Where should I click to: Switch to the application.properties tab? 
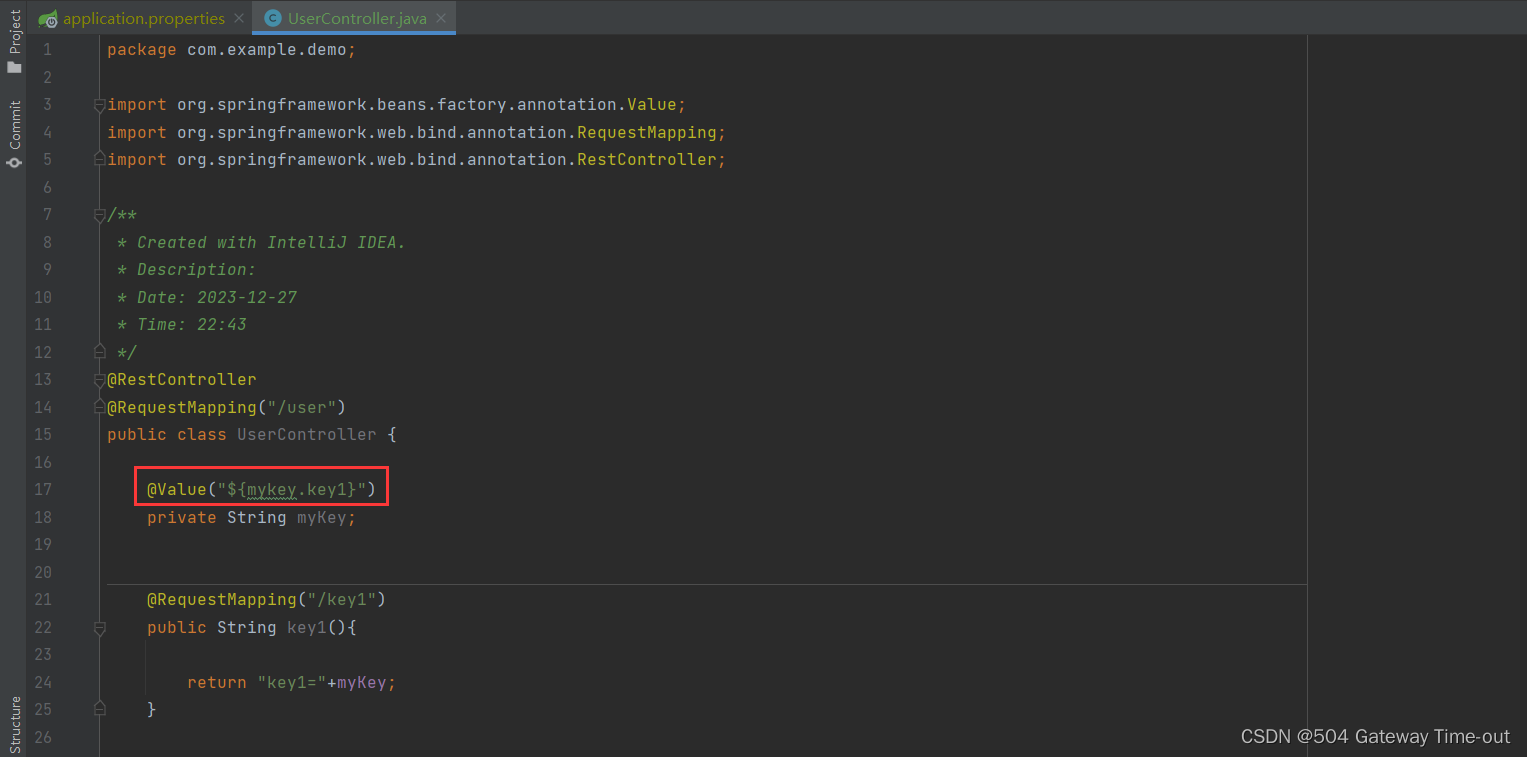(x=143, y=18)
